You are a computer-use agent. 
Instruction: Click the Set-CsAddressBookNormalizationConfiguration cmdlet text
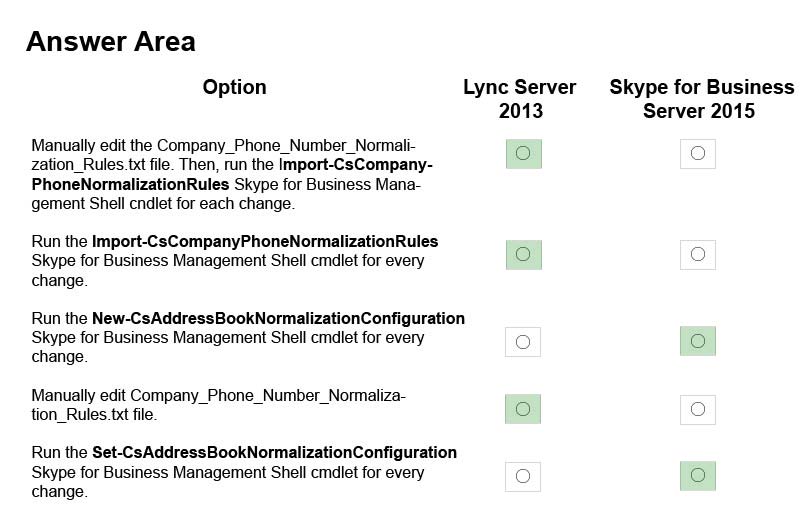(x=274, y=453)
